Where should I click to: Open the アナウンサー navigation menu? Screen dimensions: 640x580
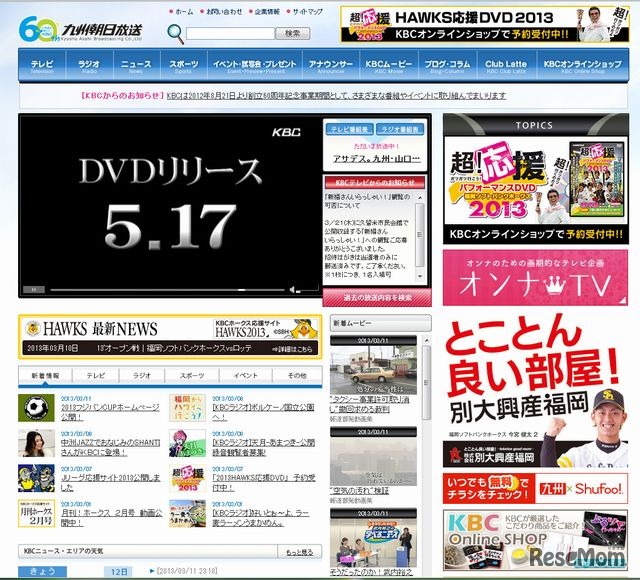click(x=331, y=65)
